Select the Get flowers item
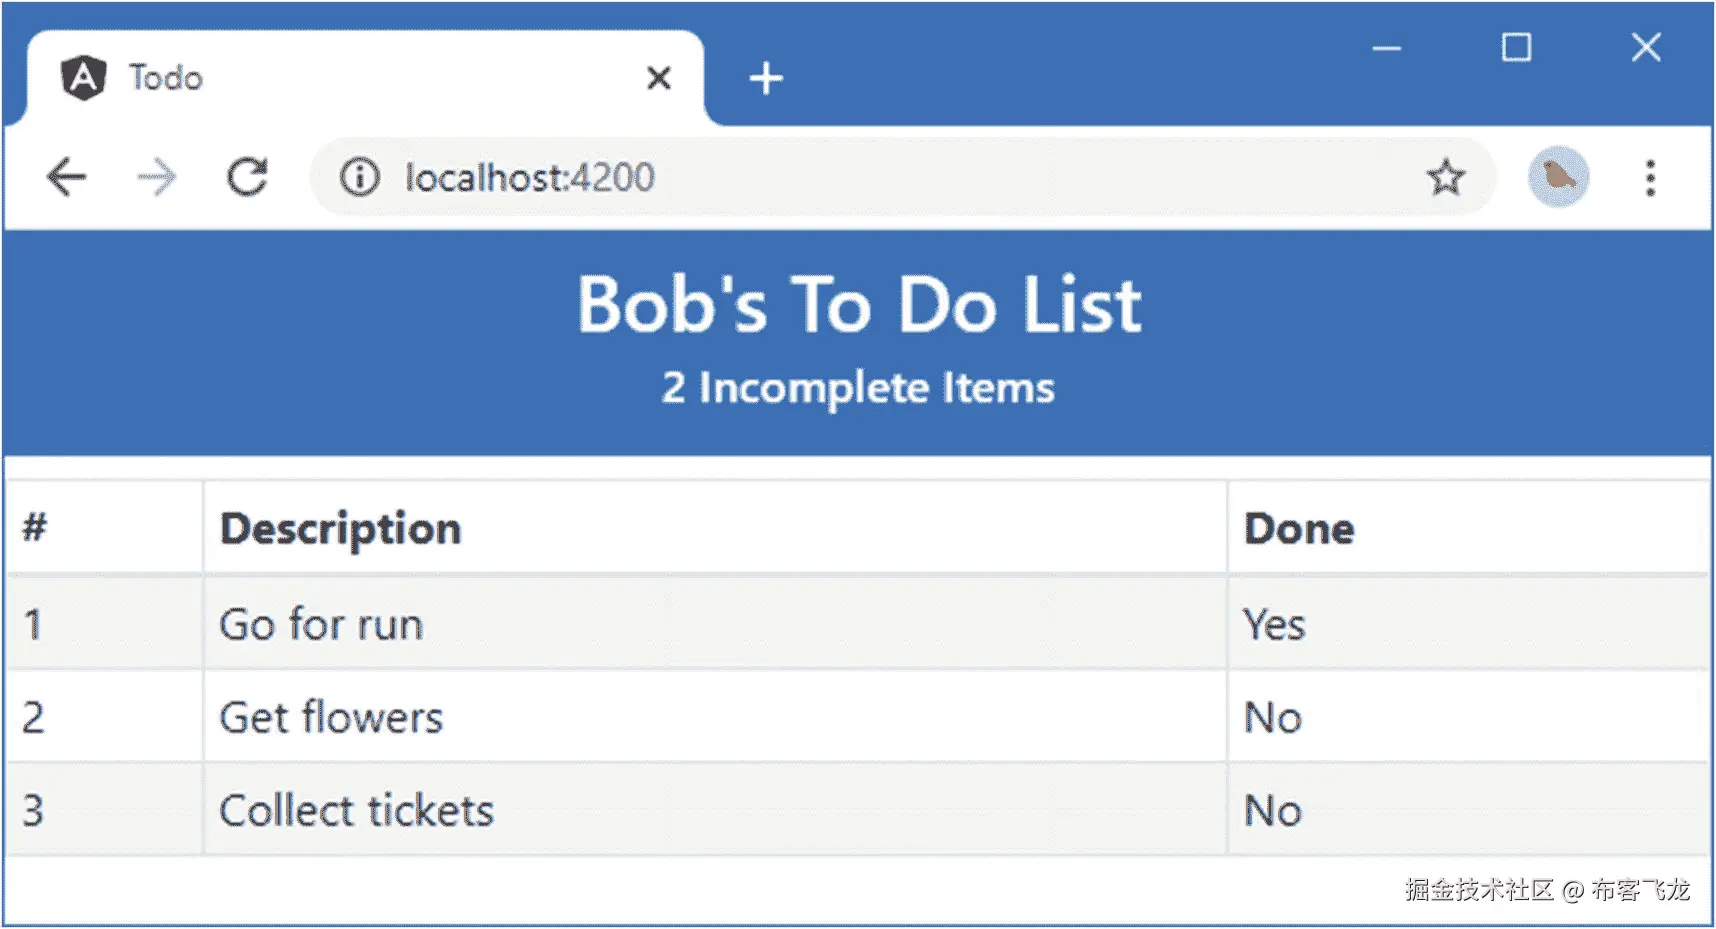 pos(331,717)
